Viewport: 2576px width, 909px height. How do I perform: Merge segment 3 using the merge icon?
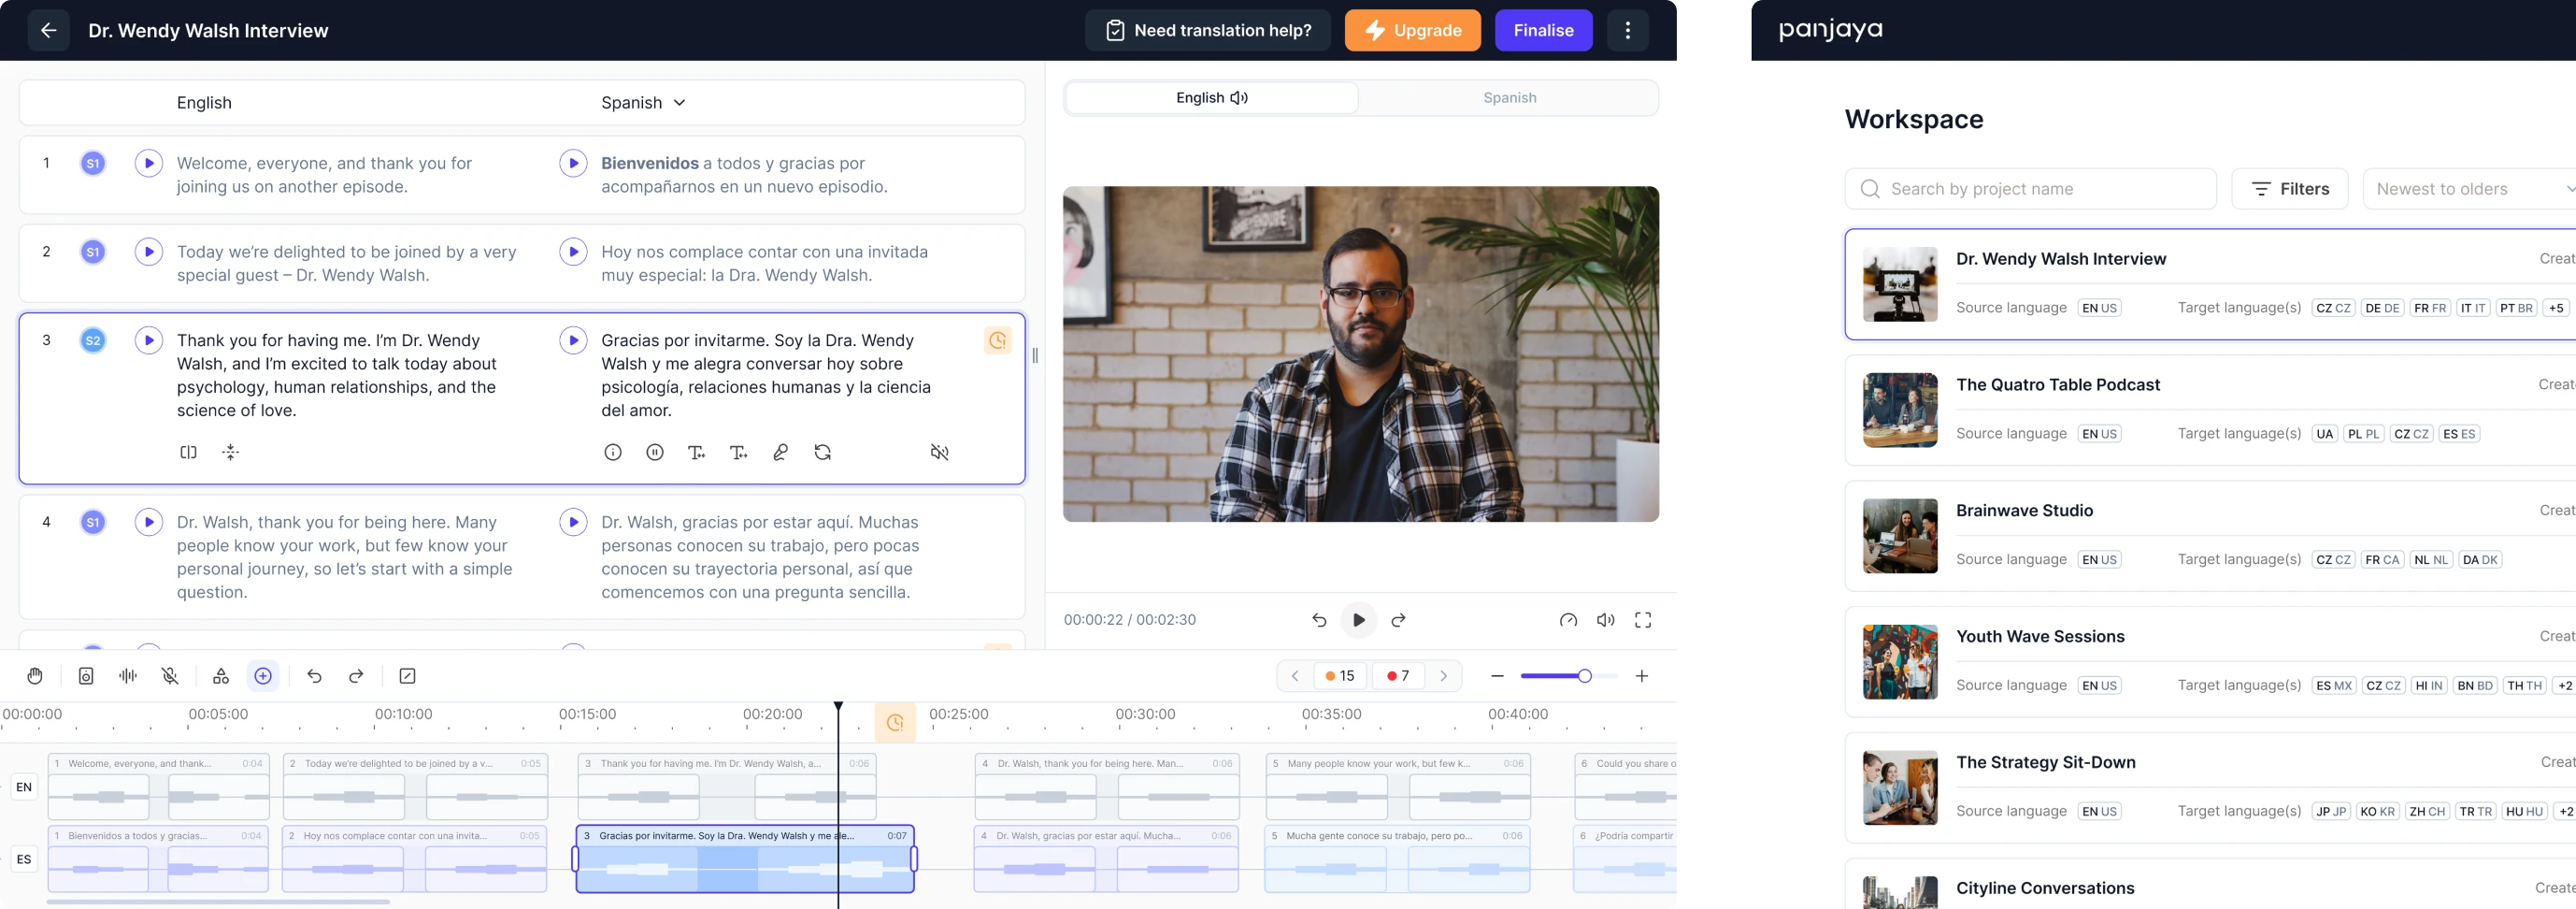pos(231,452)
